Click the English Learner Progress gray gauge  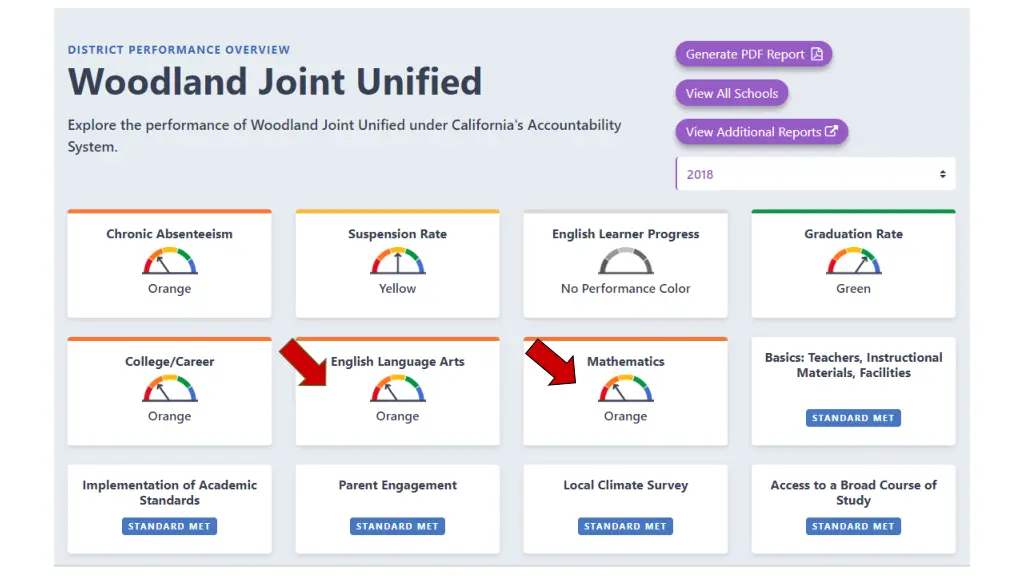point(626,261)
